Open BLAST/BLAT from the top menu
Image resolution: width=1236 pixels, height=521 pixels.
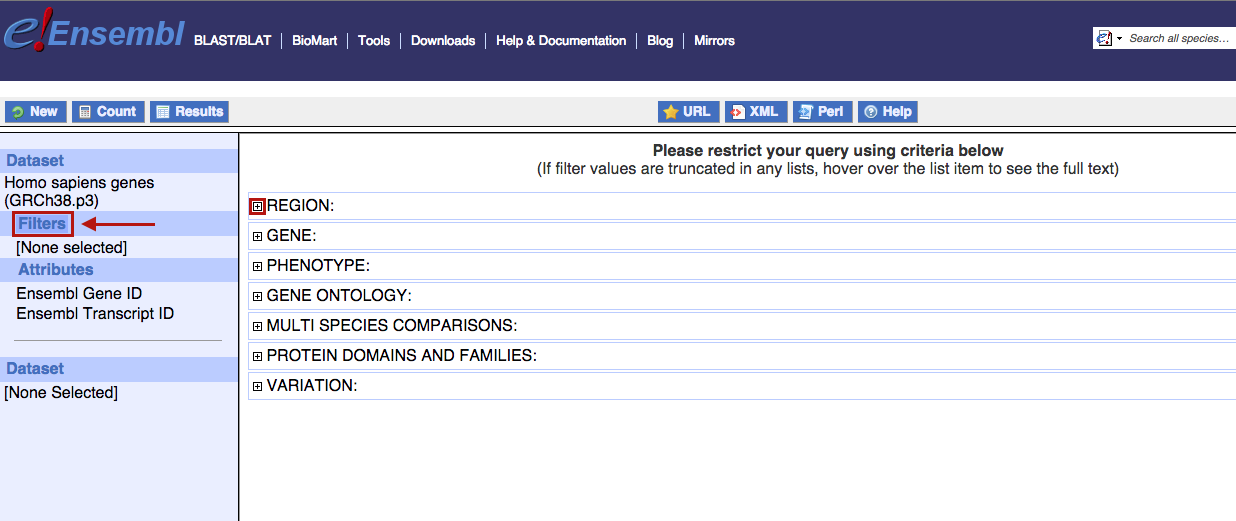pyautogui.click(x=232, y=41)
